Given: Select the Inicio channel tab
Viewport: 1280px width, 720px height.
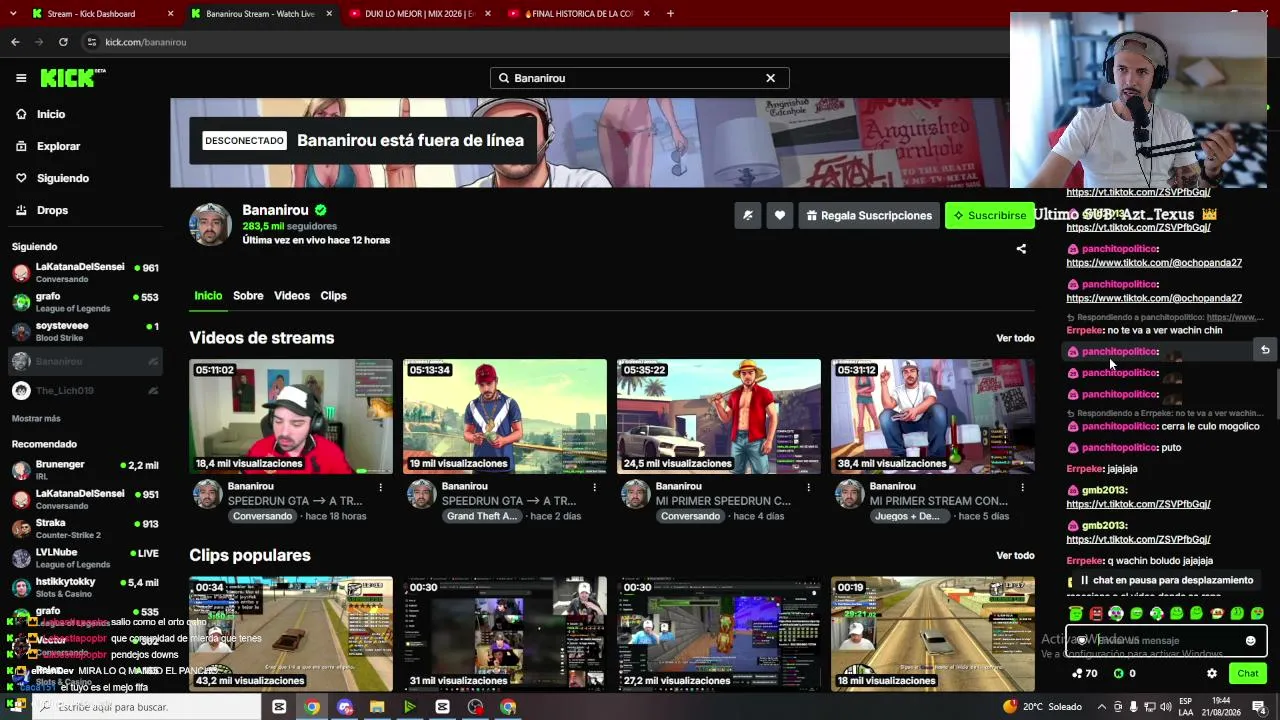Looking at the screenshot, I should tap(208, 296).
